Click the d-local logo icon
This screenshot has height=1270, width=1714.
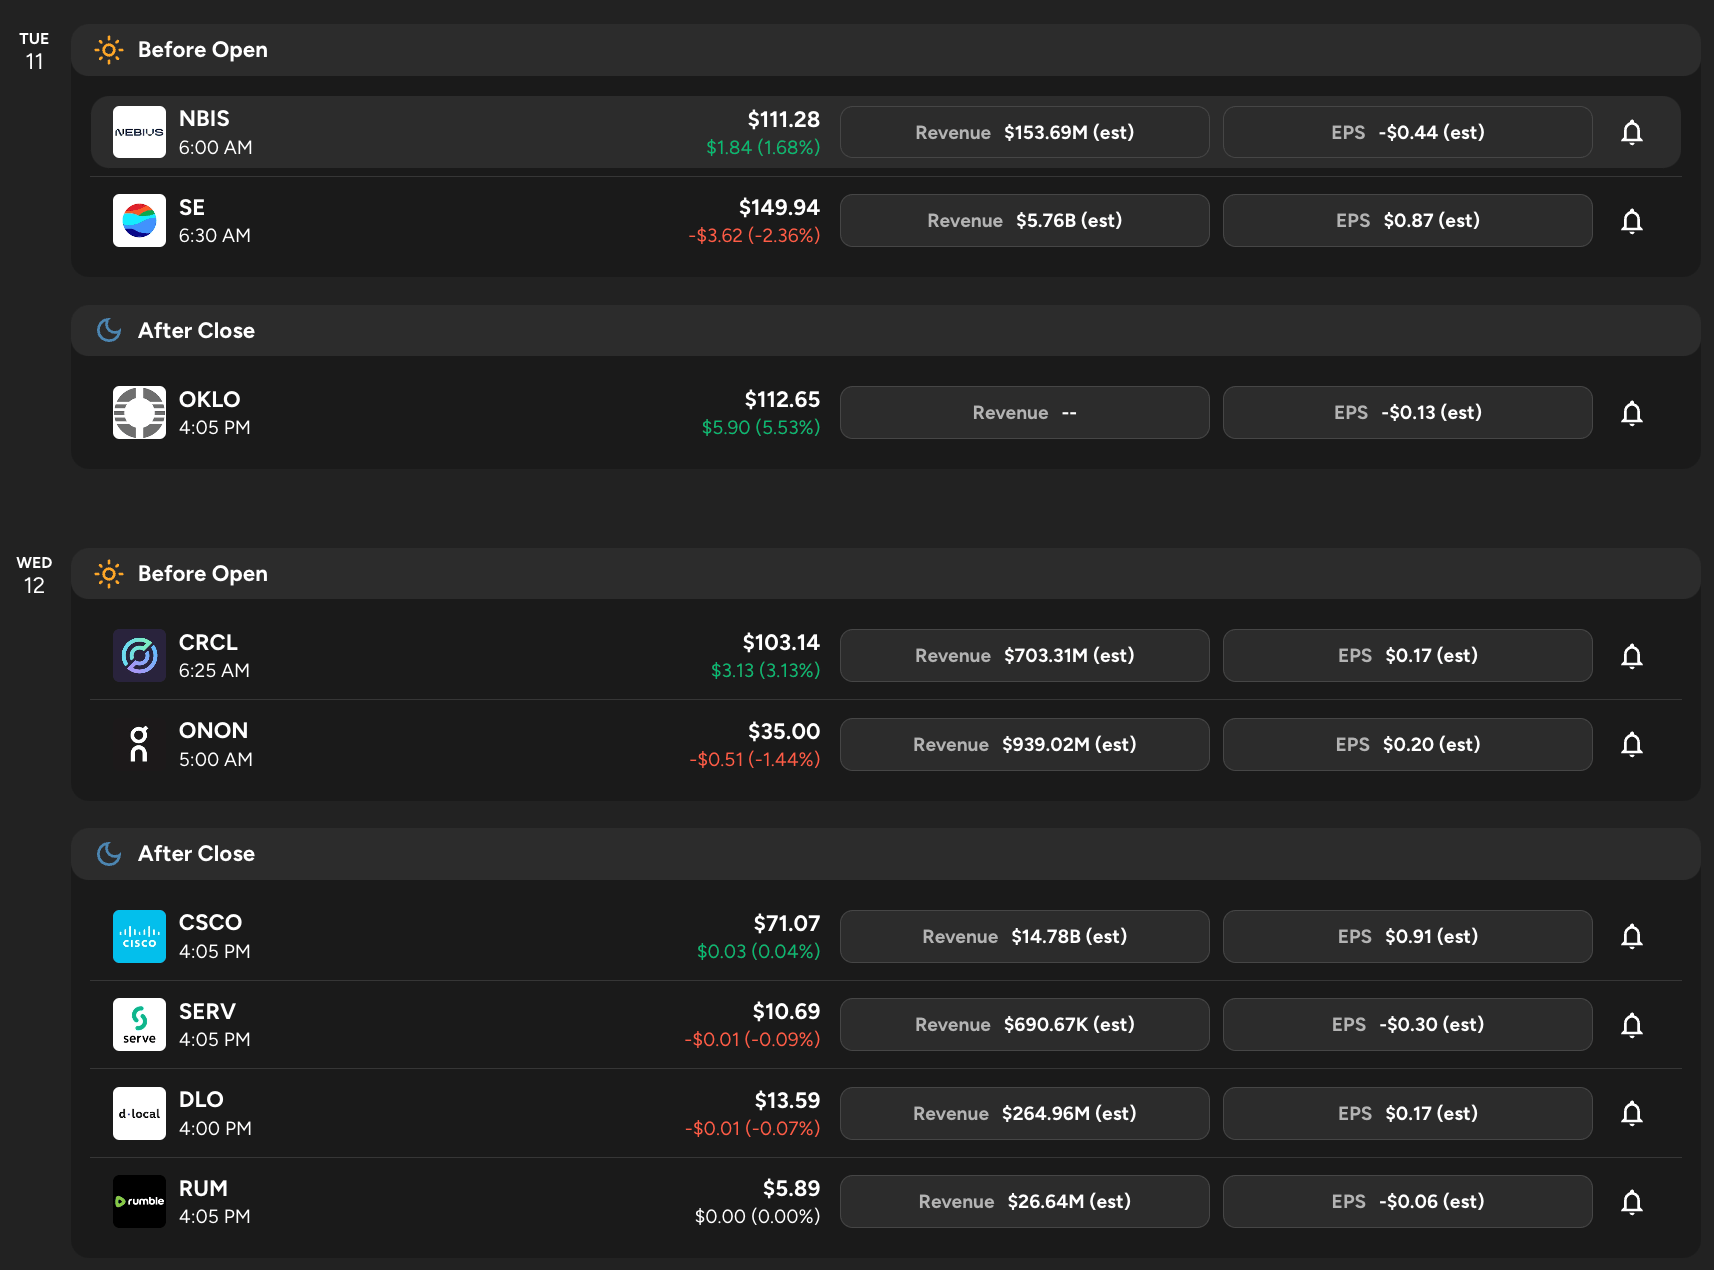coord(139,1113)
